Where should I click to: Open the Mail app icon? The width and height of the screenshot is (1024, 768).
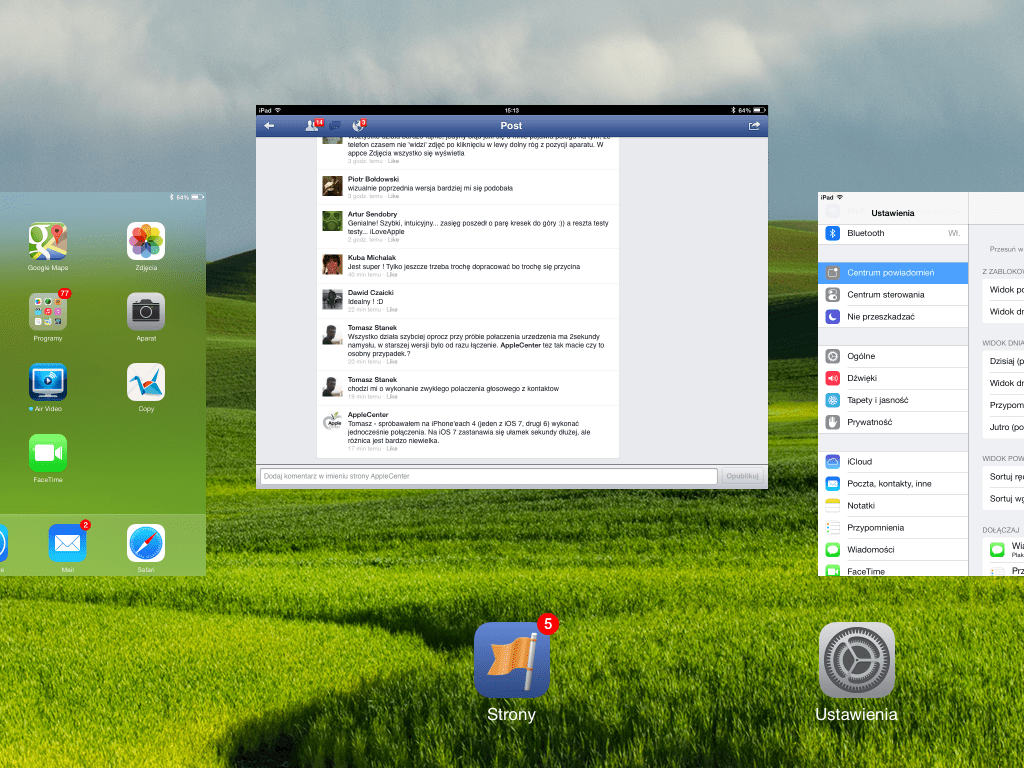(x=67, y=543)
